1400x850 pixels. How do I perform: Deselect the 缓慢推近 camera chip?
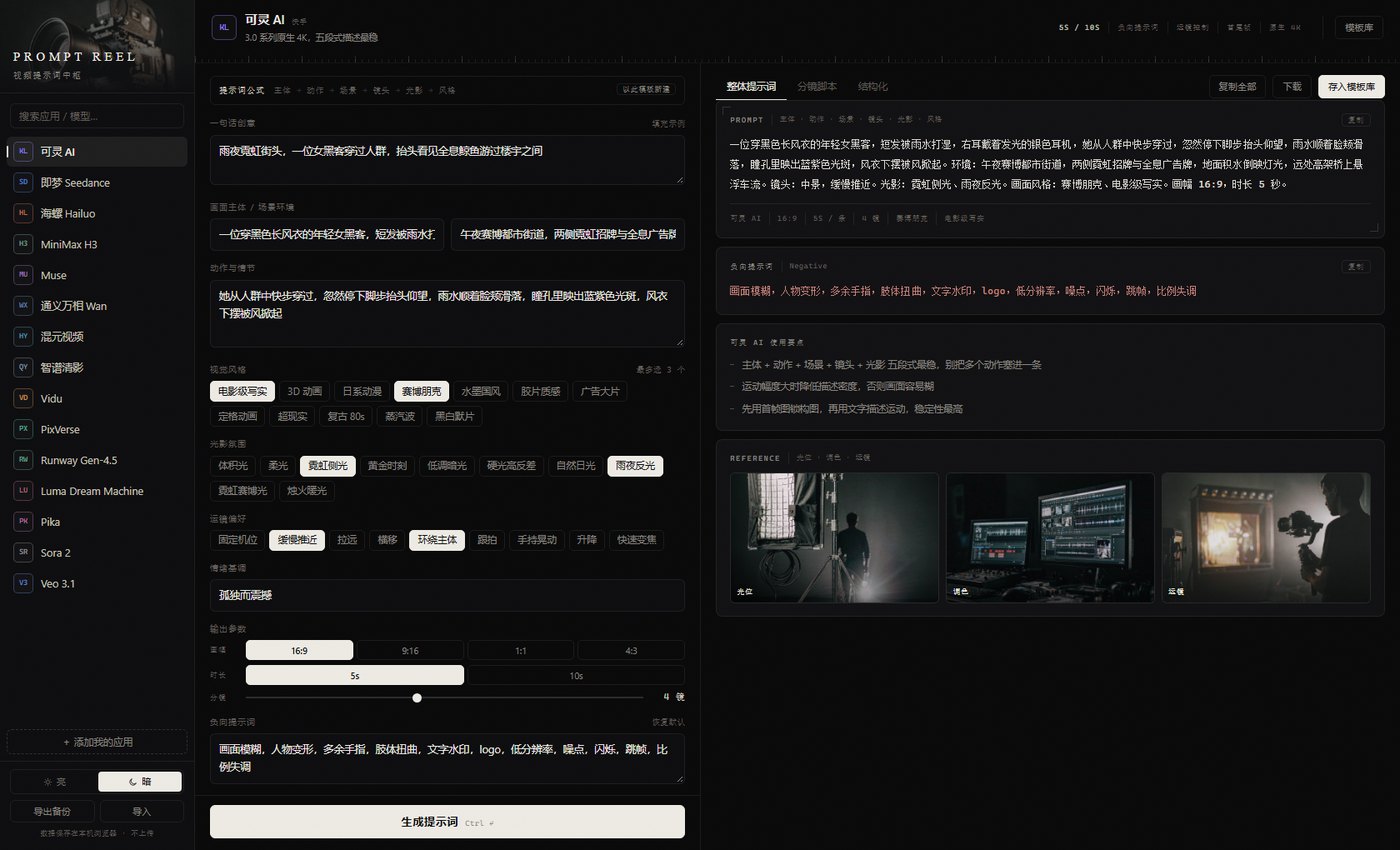pyautogui.click(x=297, y=540)
